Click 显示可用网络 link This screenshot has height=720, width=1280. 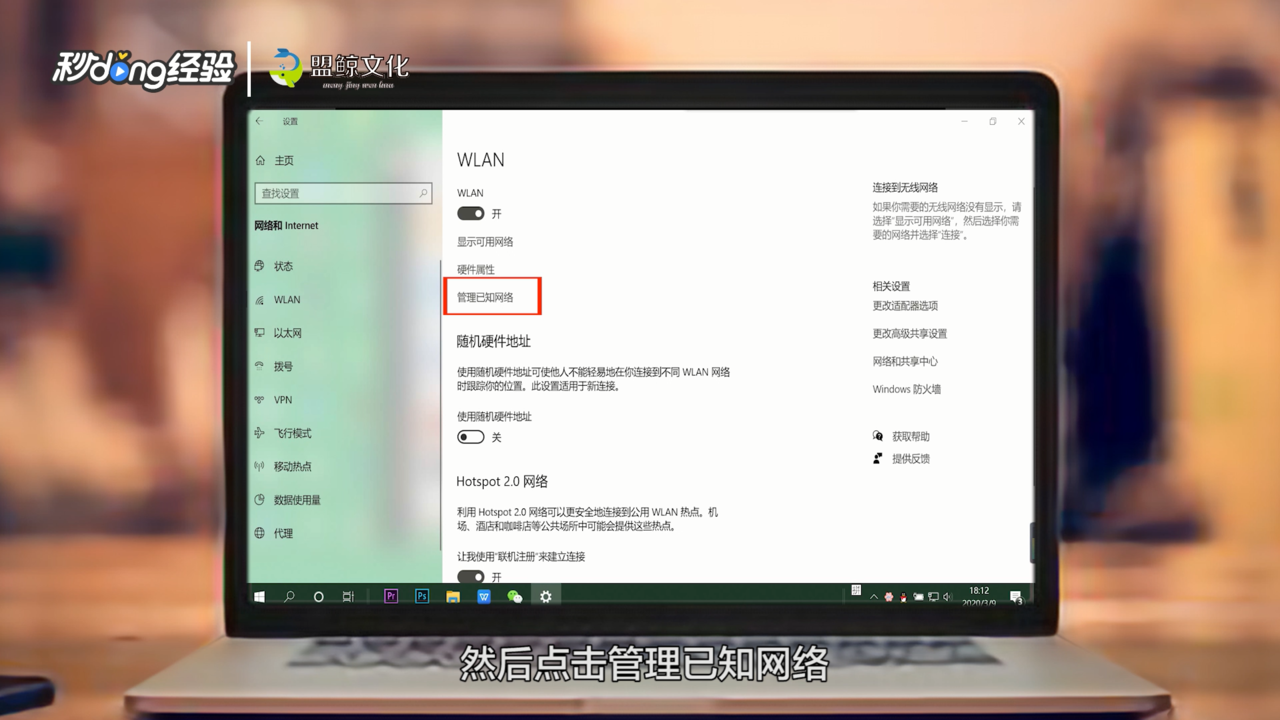click(485, 241)
